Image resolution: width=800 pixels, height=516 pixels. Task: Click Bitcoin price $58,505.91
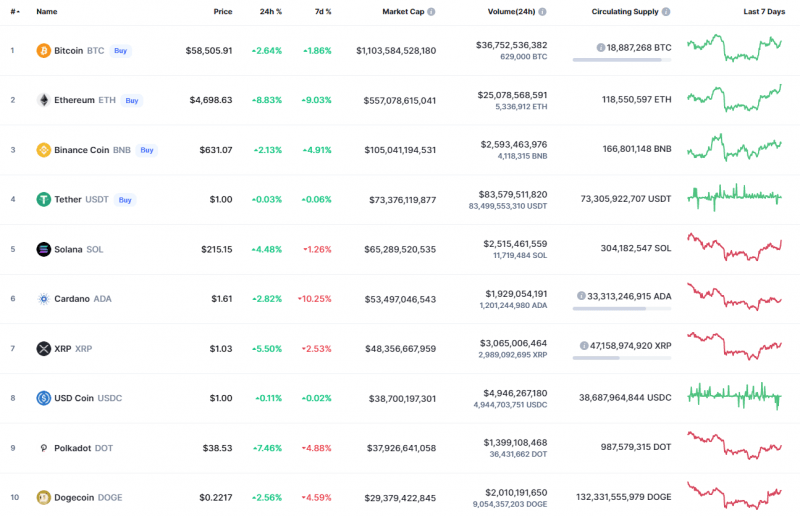pos(209,51)
